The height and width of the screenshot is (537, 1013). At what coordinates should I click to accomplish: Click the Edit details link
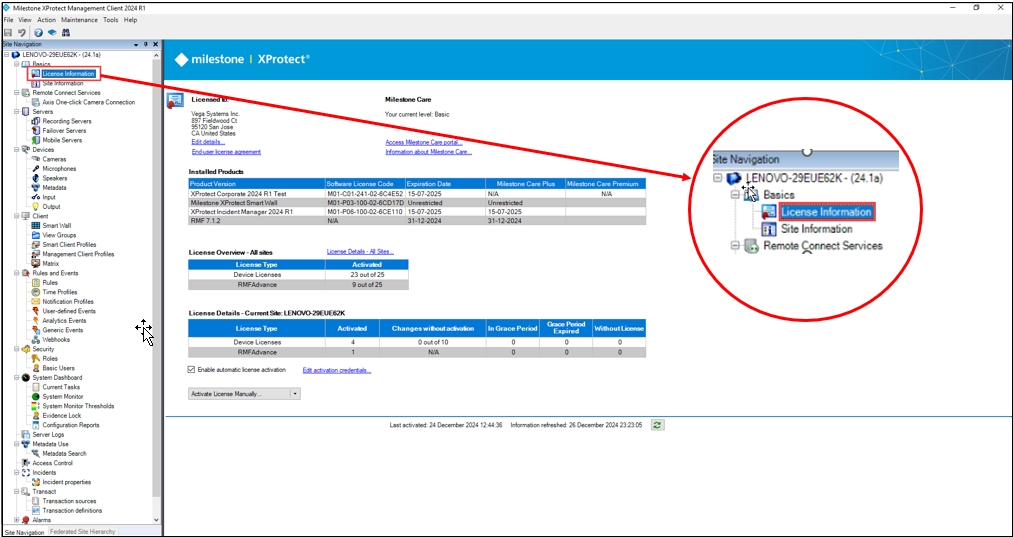tap(208, 142)
